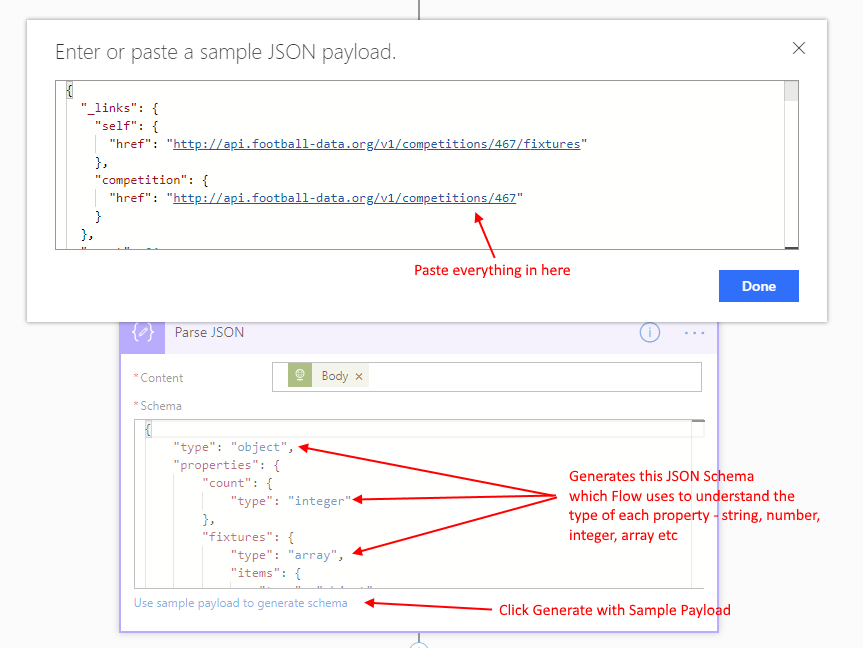
Task: Click the blue Done button
Action: tap(758, 286)
